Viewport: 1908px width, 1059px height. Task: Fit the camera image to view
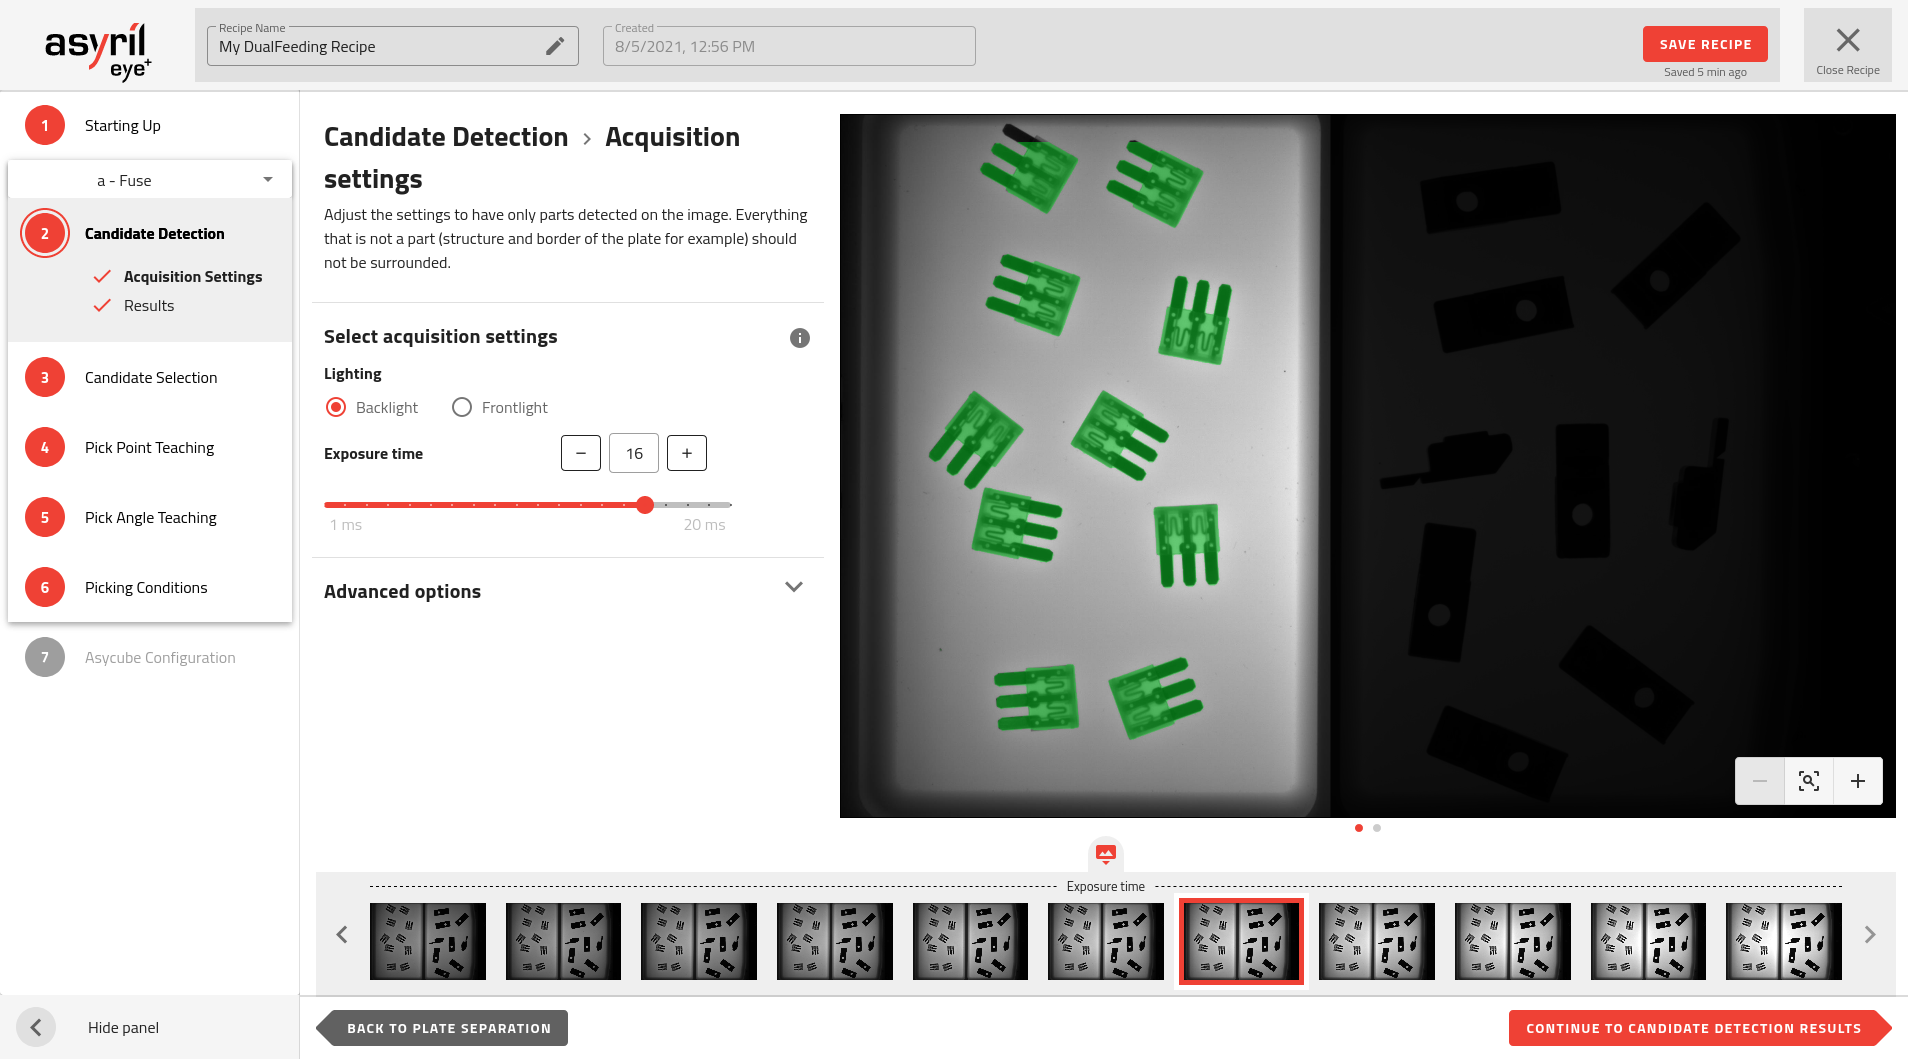coord(1808,781)
